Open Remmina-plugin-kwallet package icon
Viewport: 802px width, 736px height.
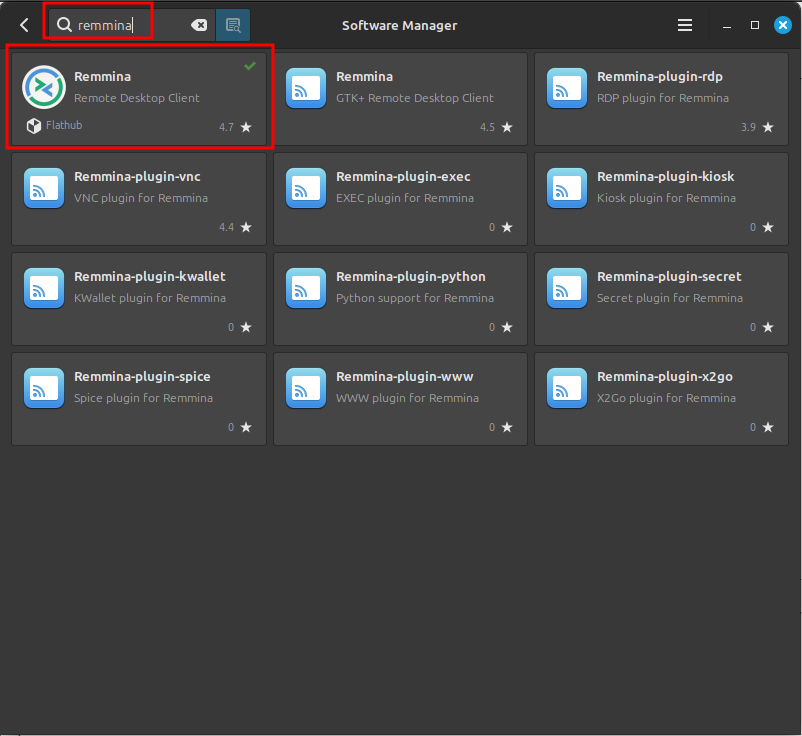[x=44, y=288]
